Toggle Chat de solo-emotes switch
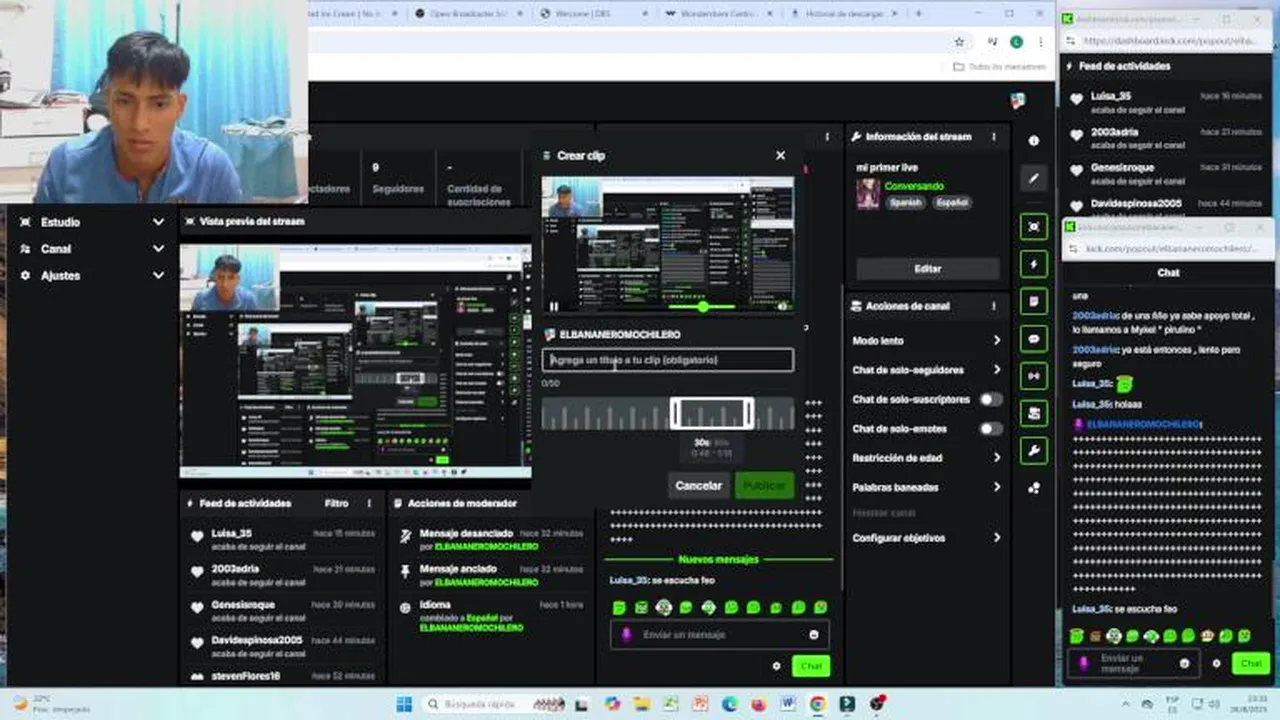The height and width of the screenshot is (720, 1280). [991, 429]
